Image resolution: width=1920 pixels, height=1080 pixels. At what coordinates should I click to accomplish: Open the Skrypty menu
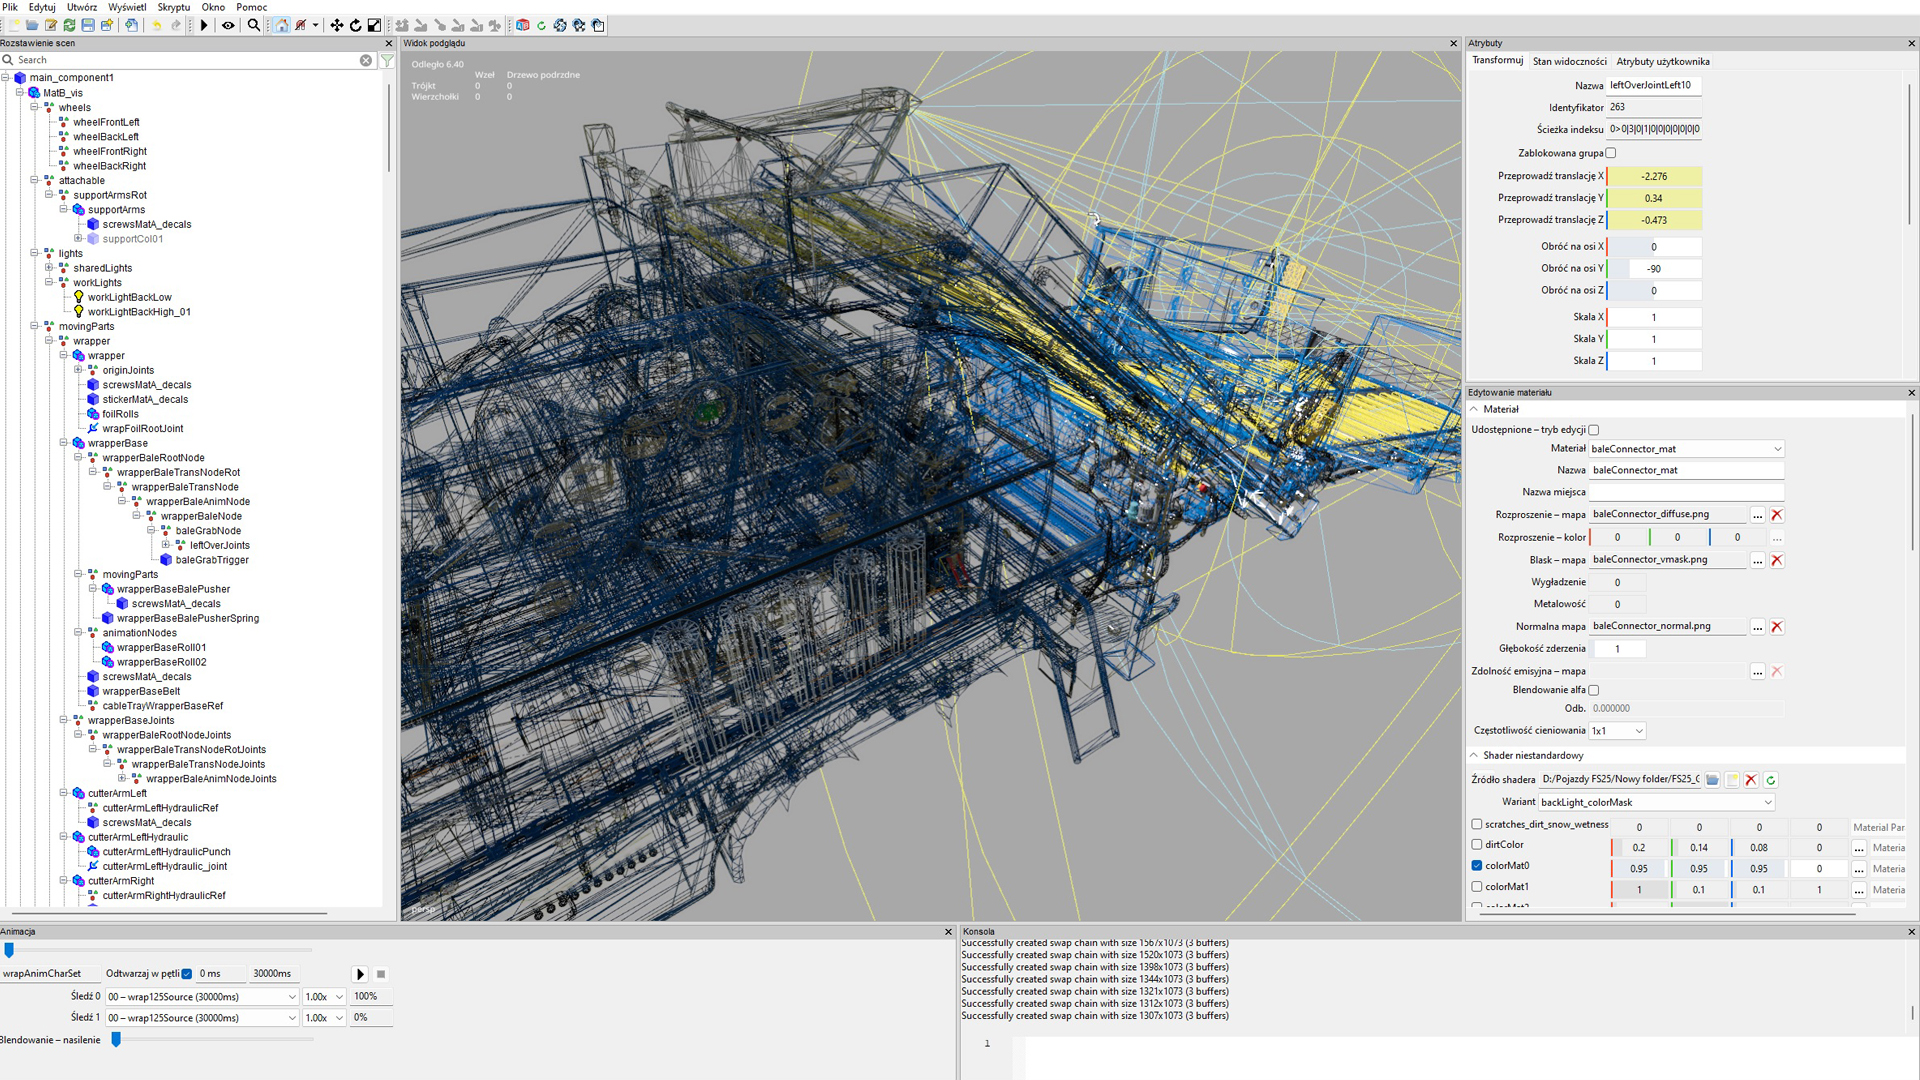pos(173,7)
